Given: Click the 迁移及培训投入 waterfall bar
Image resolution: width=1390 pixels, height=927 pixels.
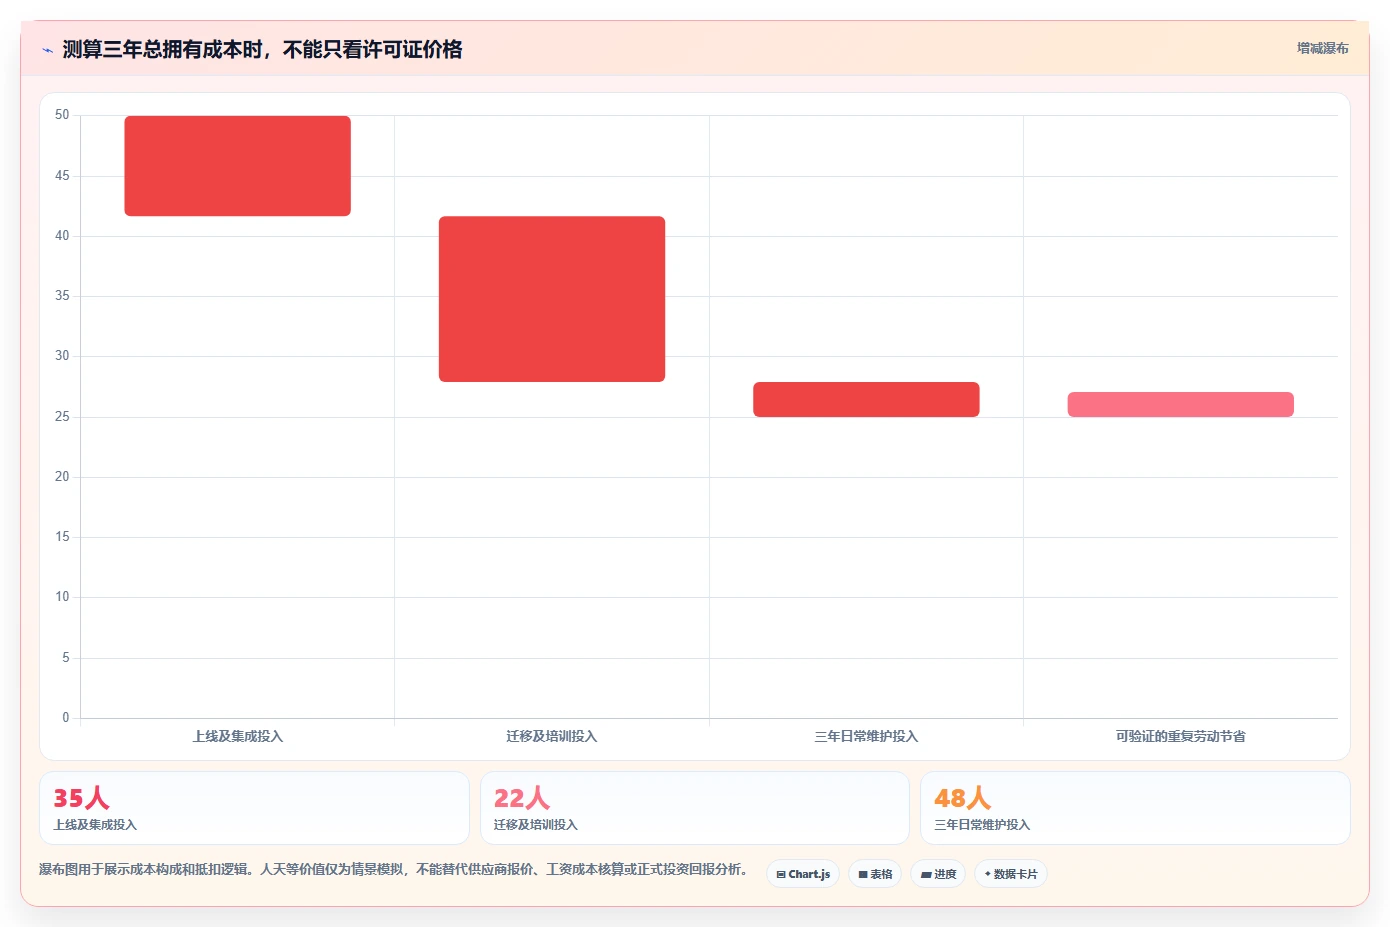Looking at the screenshot, I should point(552,299).
